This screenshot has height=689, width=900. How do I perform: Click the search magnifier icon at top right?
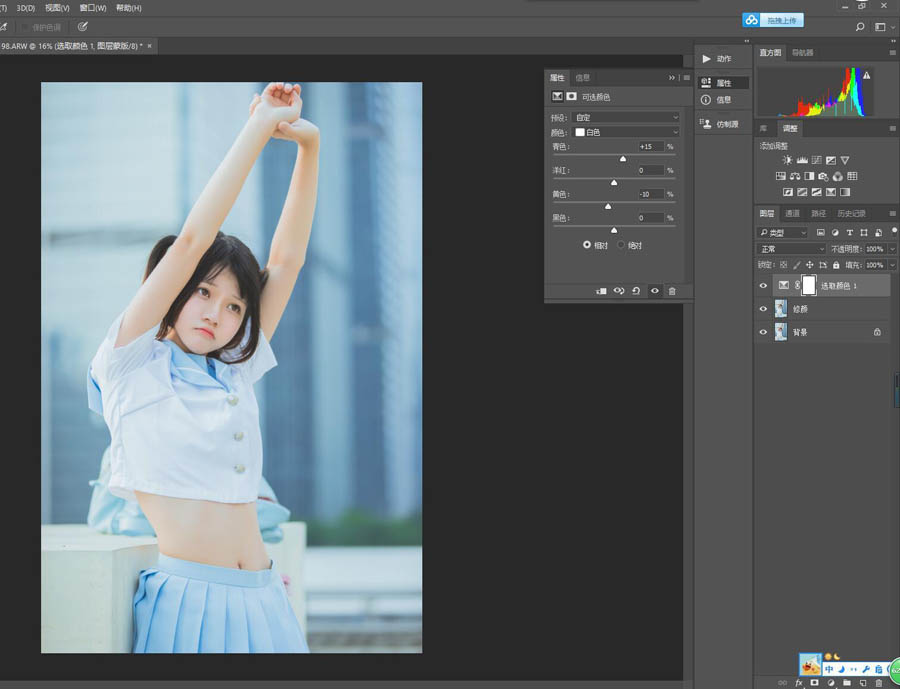pyautogui.click(x=860, y=27)
